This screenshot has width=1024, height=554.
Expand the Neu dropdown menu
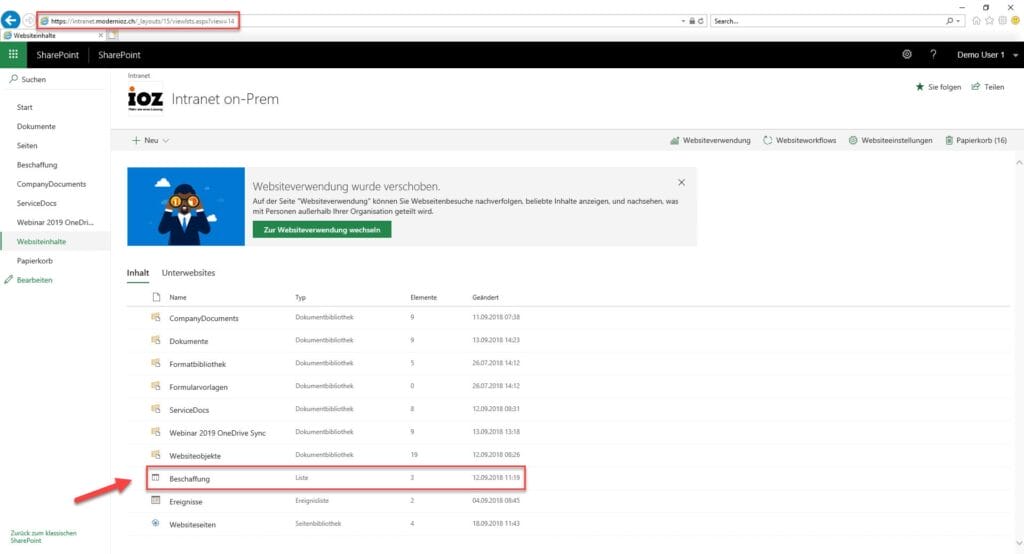point(150,140)
